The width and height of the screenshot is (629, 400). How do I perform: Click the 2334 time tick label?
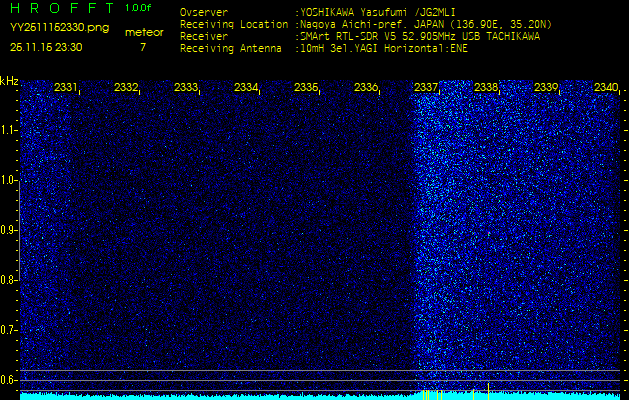pos(246,87)
